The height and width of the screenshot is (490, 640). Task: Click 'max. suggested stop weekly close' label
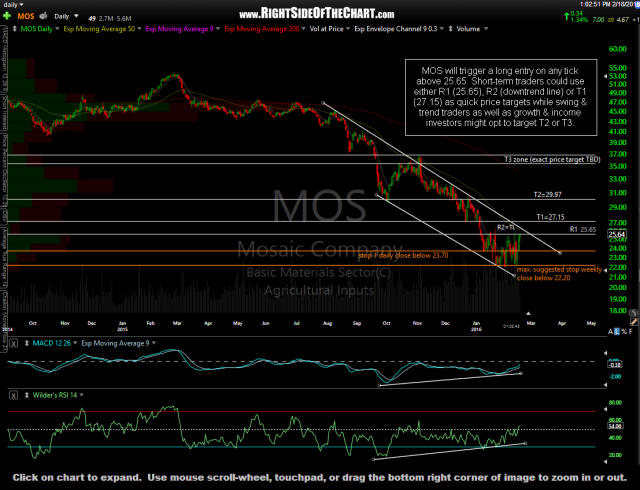[x=559, y=274]
